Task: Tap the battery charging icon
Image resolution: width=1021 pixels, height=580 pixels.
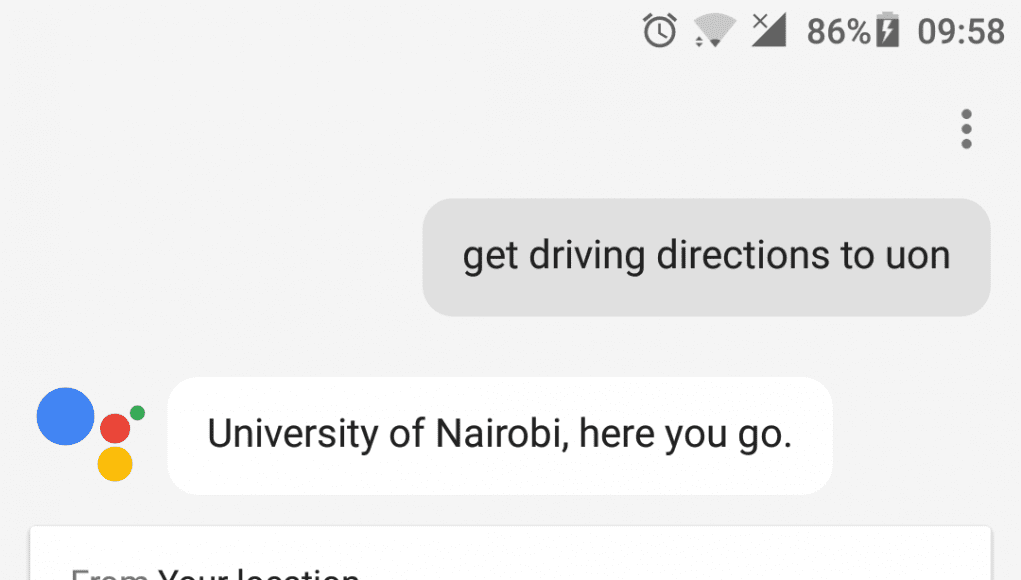Action: (887, 30)
